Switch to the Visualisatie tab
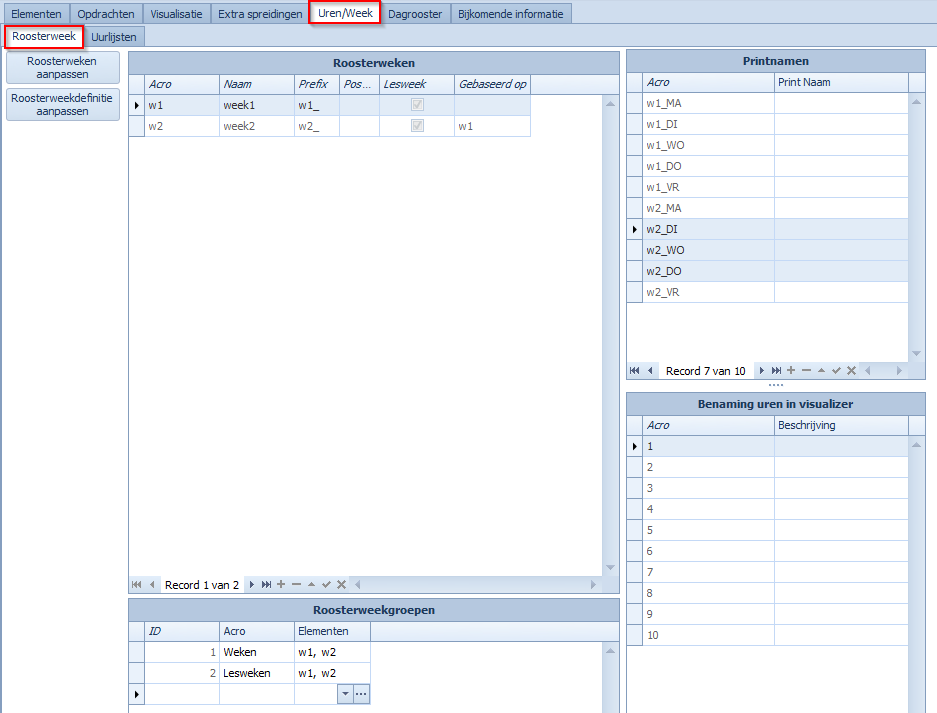This screenshot has height=713, width=937. click(176, 14)
